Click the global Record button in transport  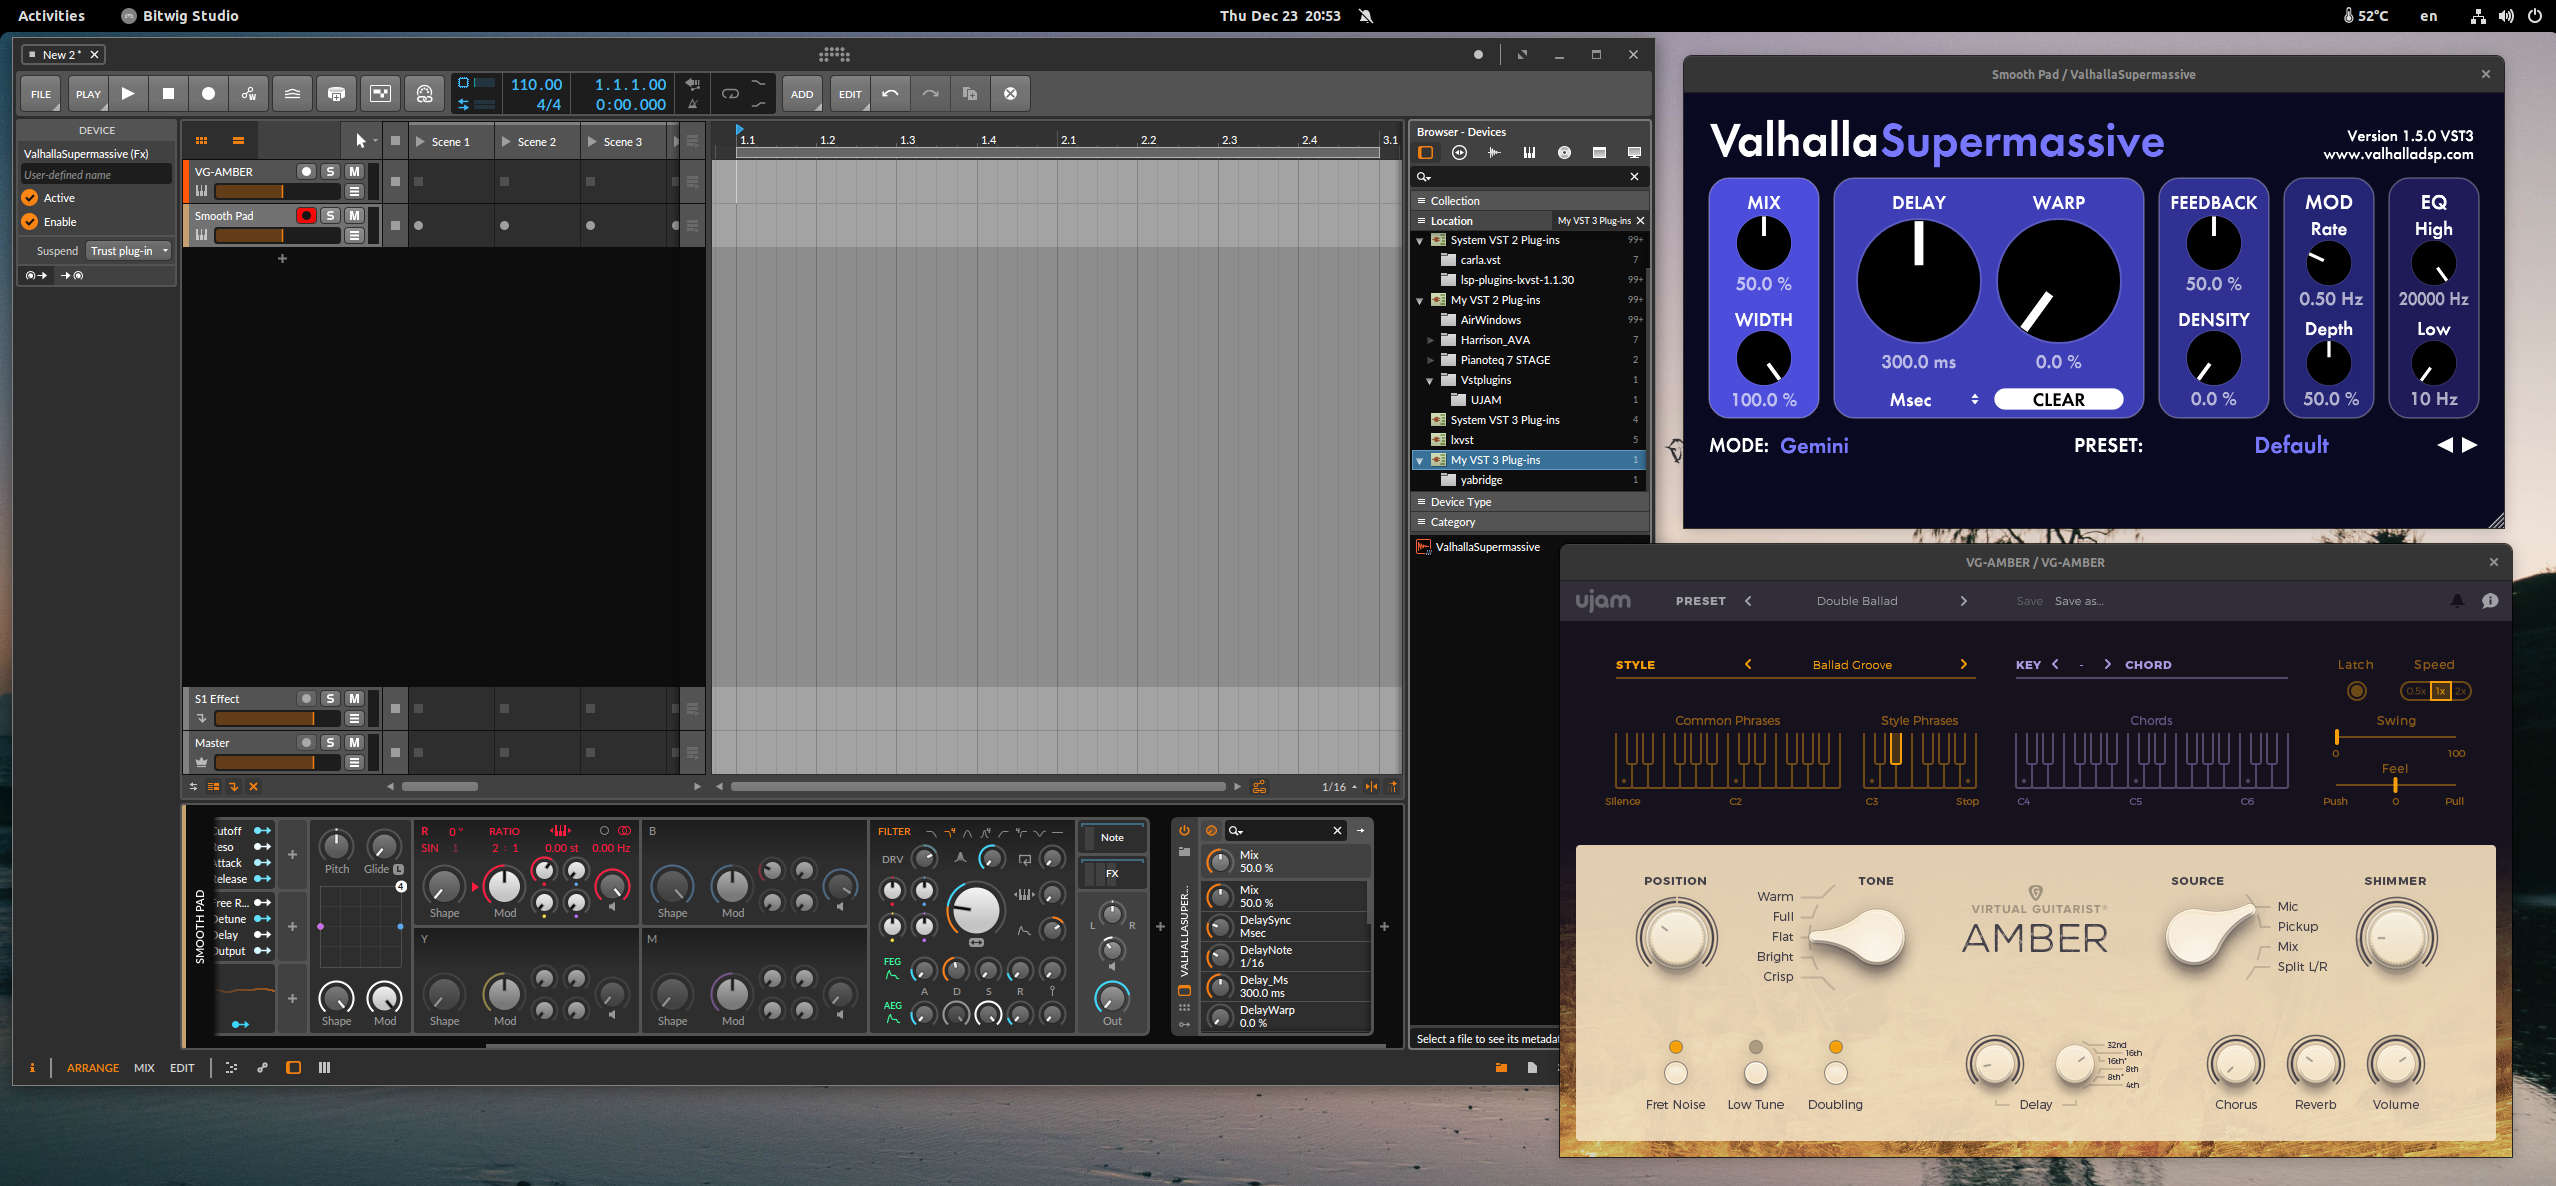click(x=208, y=94)
